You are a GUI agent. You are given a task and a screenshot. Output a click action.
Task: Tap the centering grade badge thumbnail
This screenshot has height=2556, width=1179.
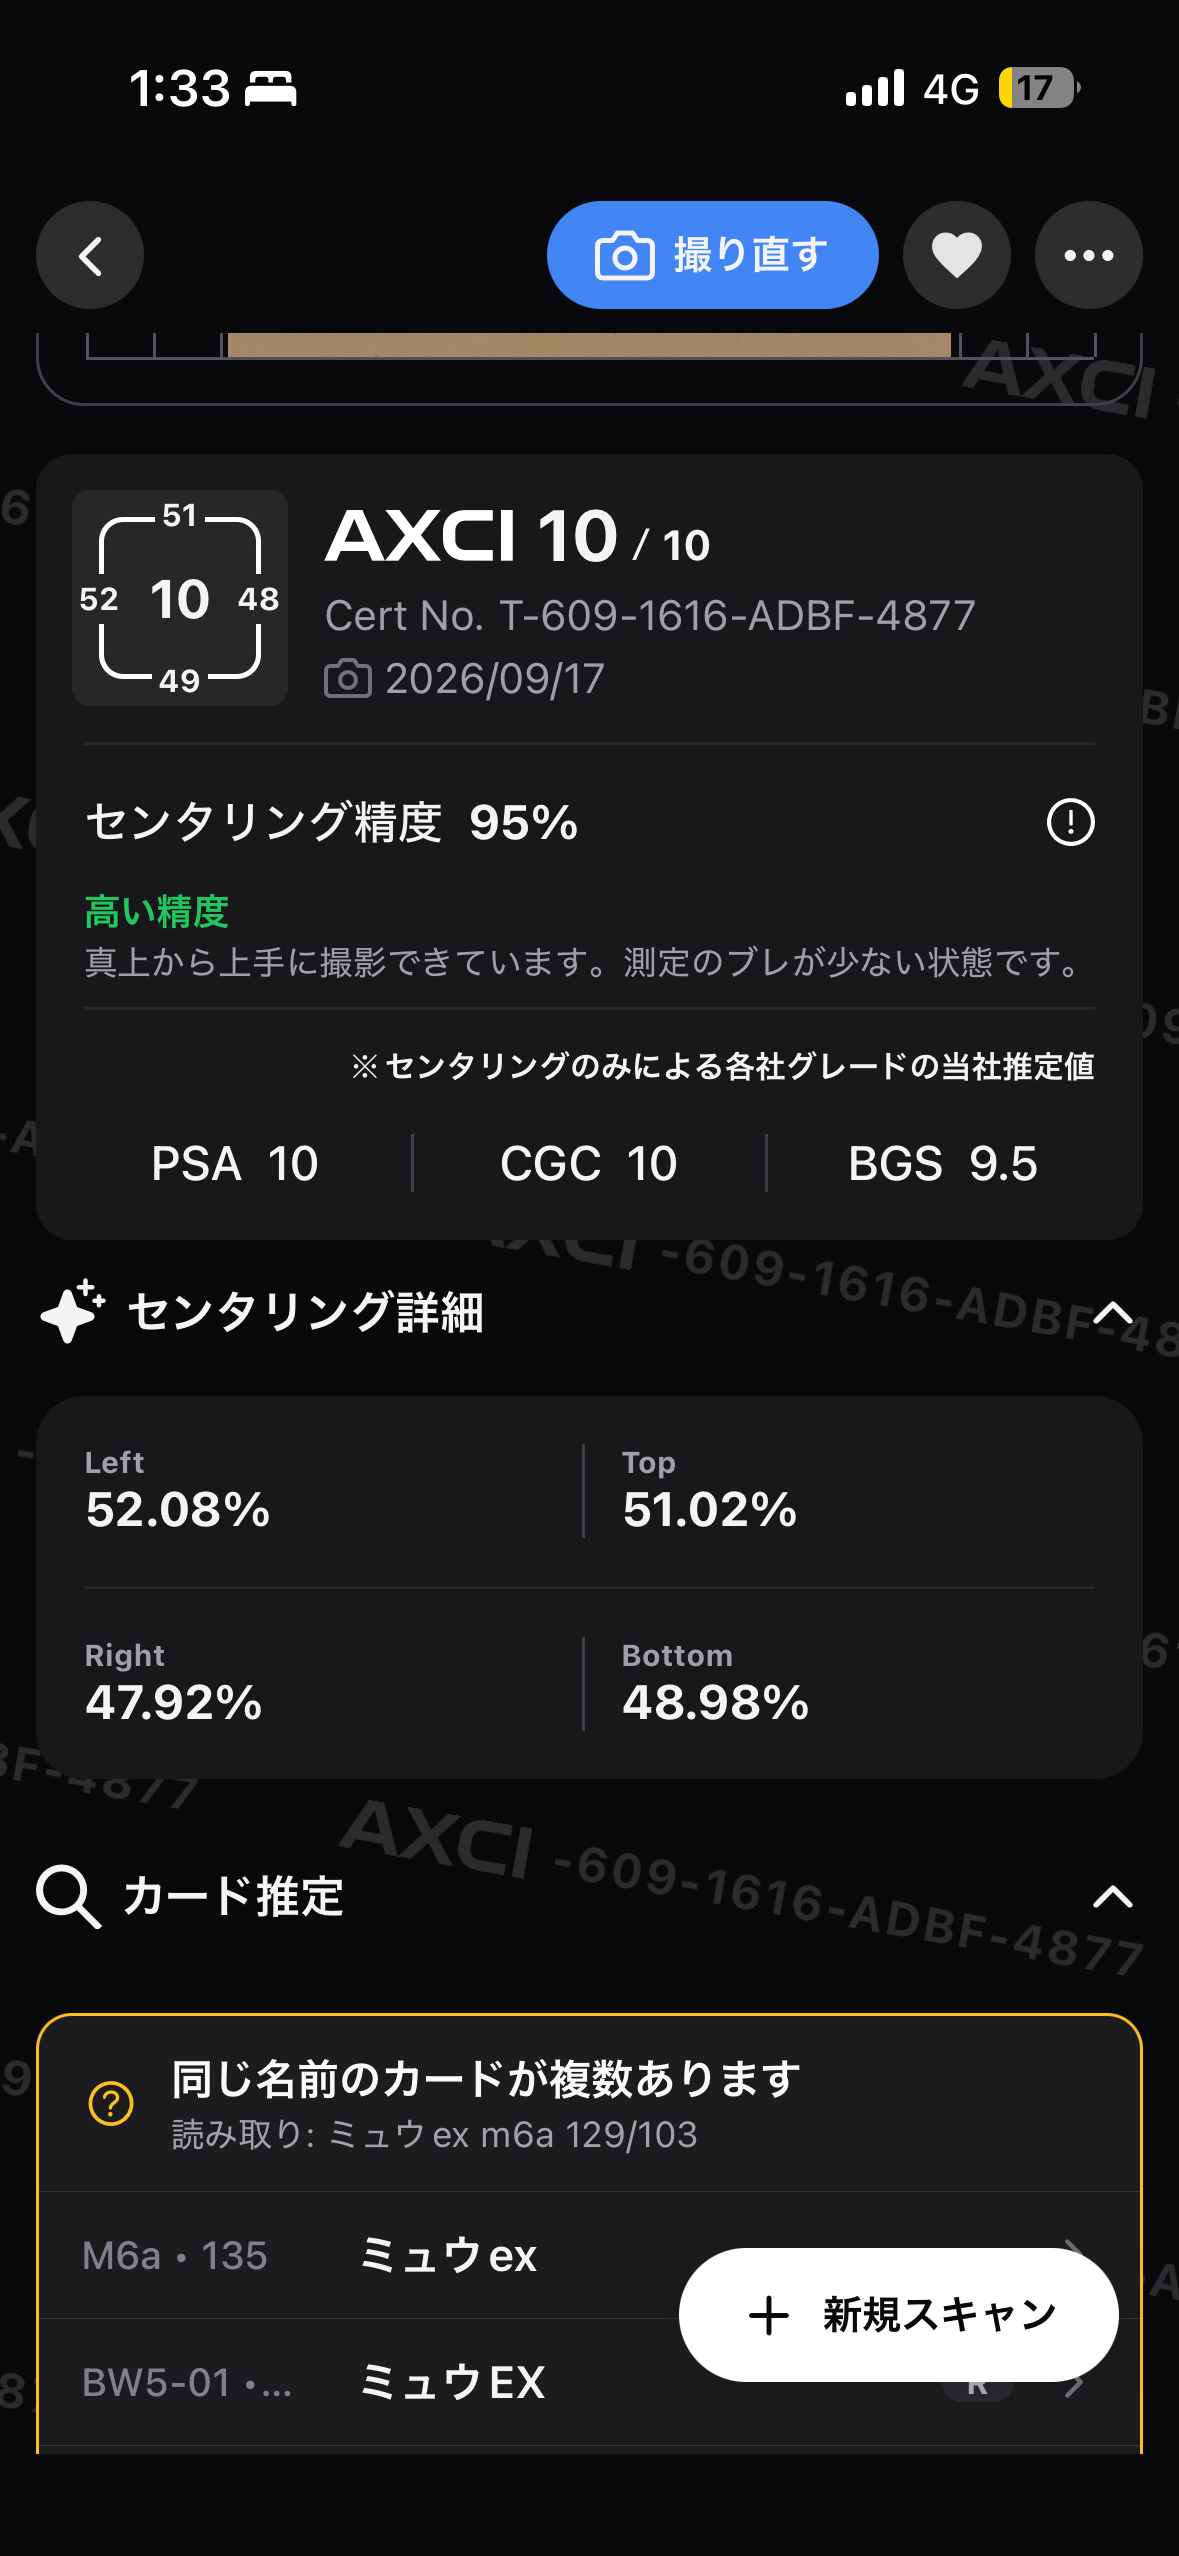tap(180, 598)
